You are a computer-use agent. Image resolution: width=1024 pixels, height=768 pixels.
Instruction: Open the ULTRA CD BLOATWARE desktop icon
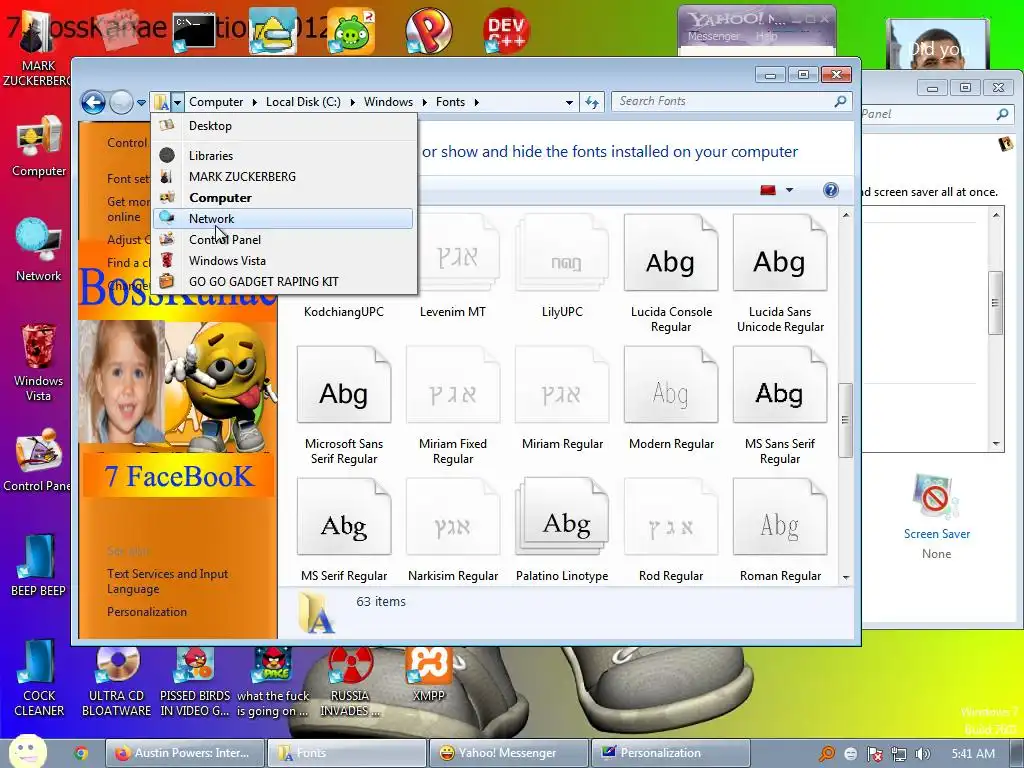tap(116, 682)
